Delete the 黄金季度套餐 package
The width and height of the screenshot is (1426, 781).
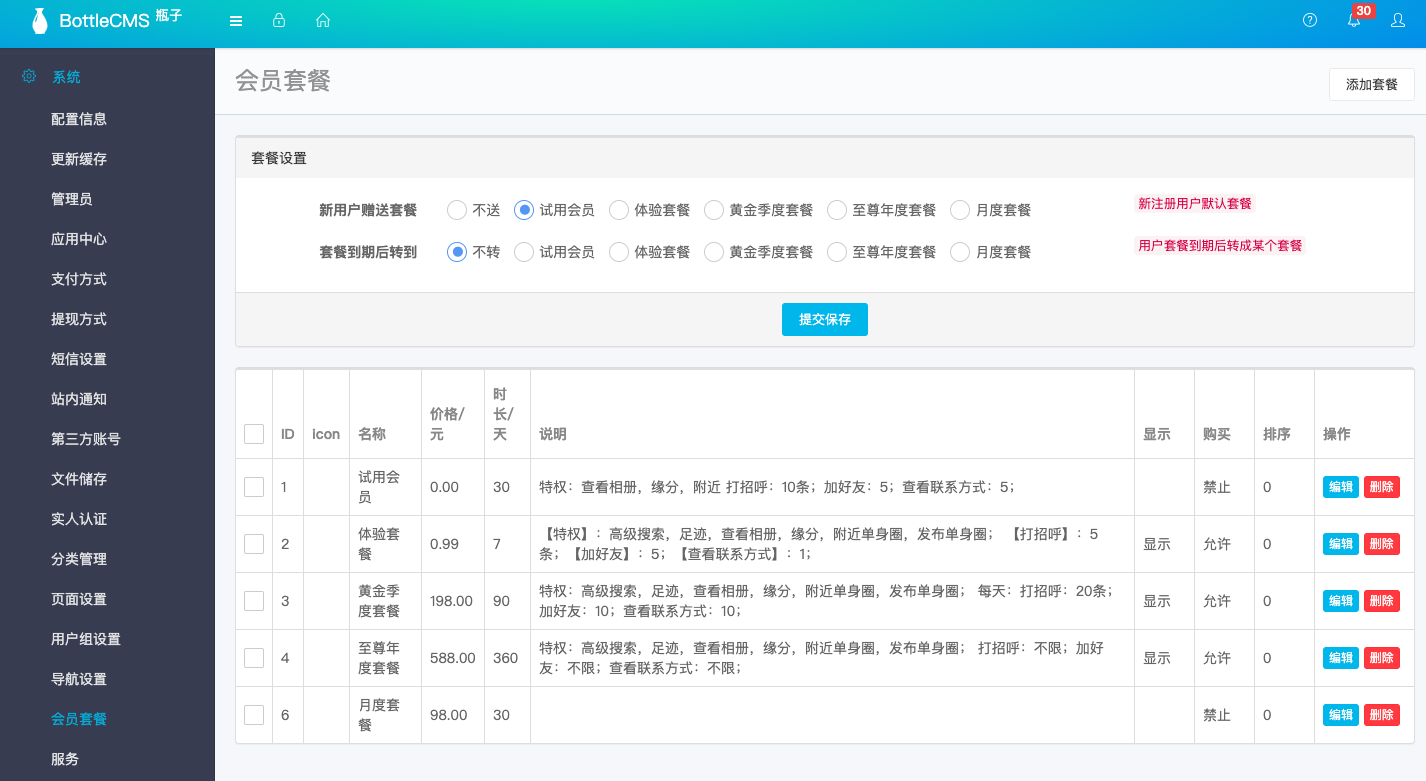[1381, 601]
